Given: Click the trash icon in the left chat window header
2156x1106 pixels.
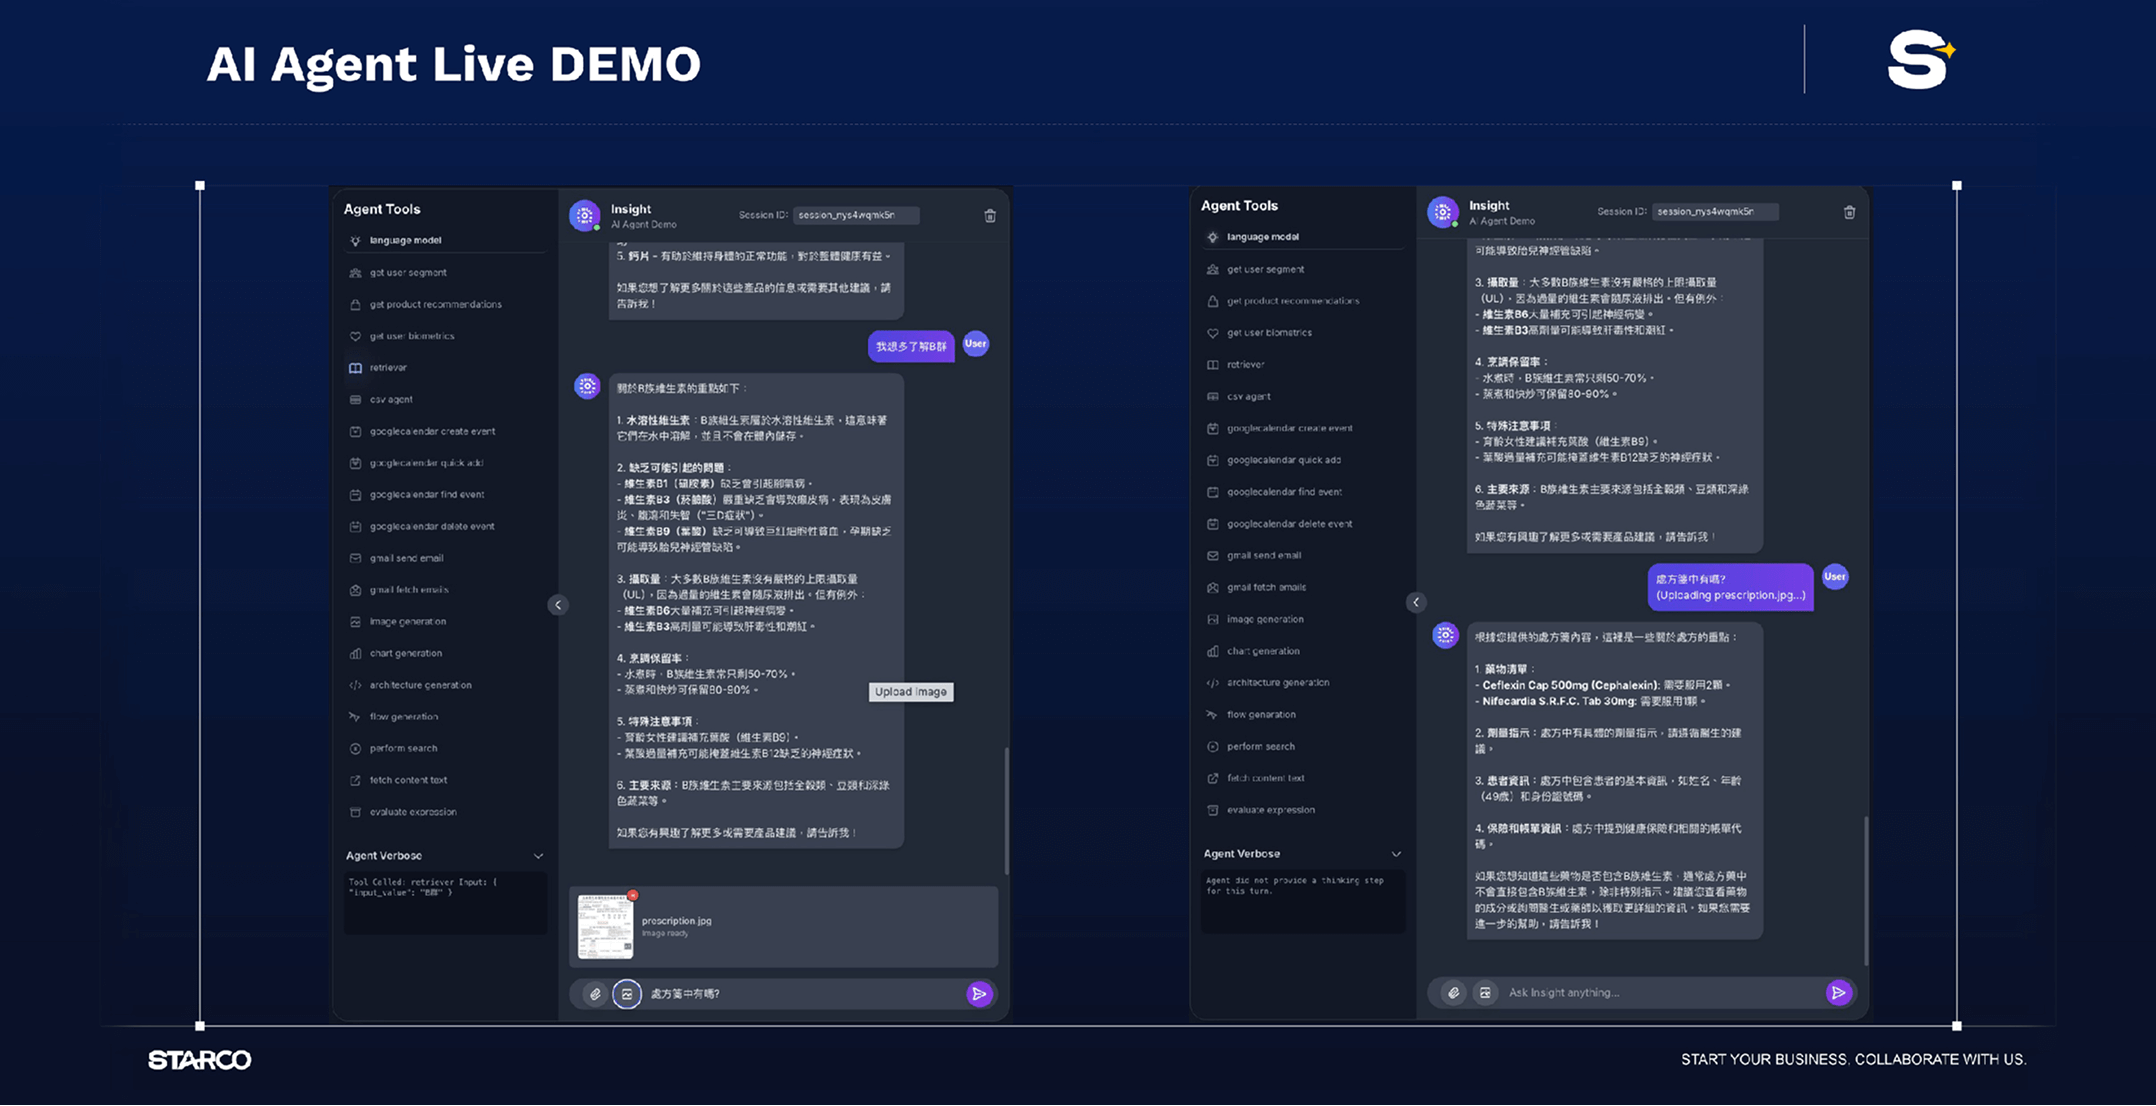Looking at the screenshot, I should (x=990, y=216).
